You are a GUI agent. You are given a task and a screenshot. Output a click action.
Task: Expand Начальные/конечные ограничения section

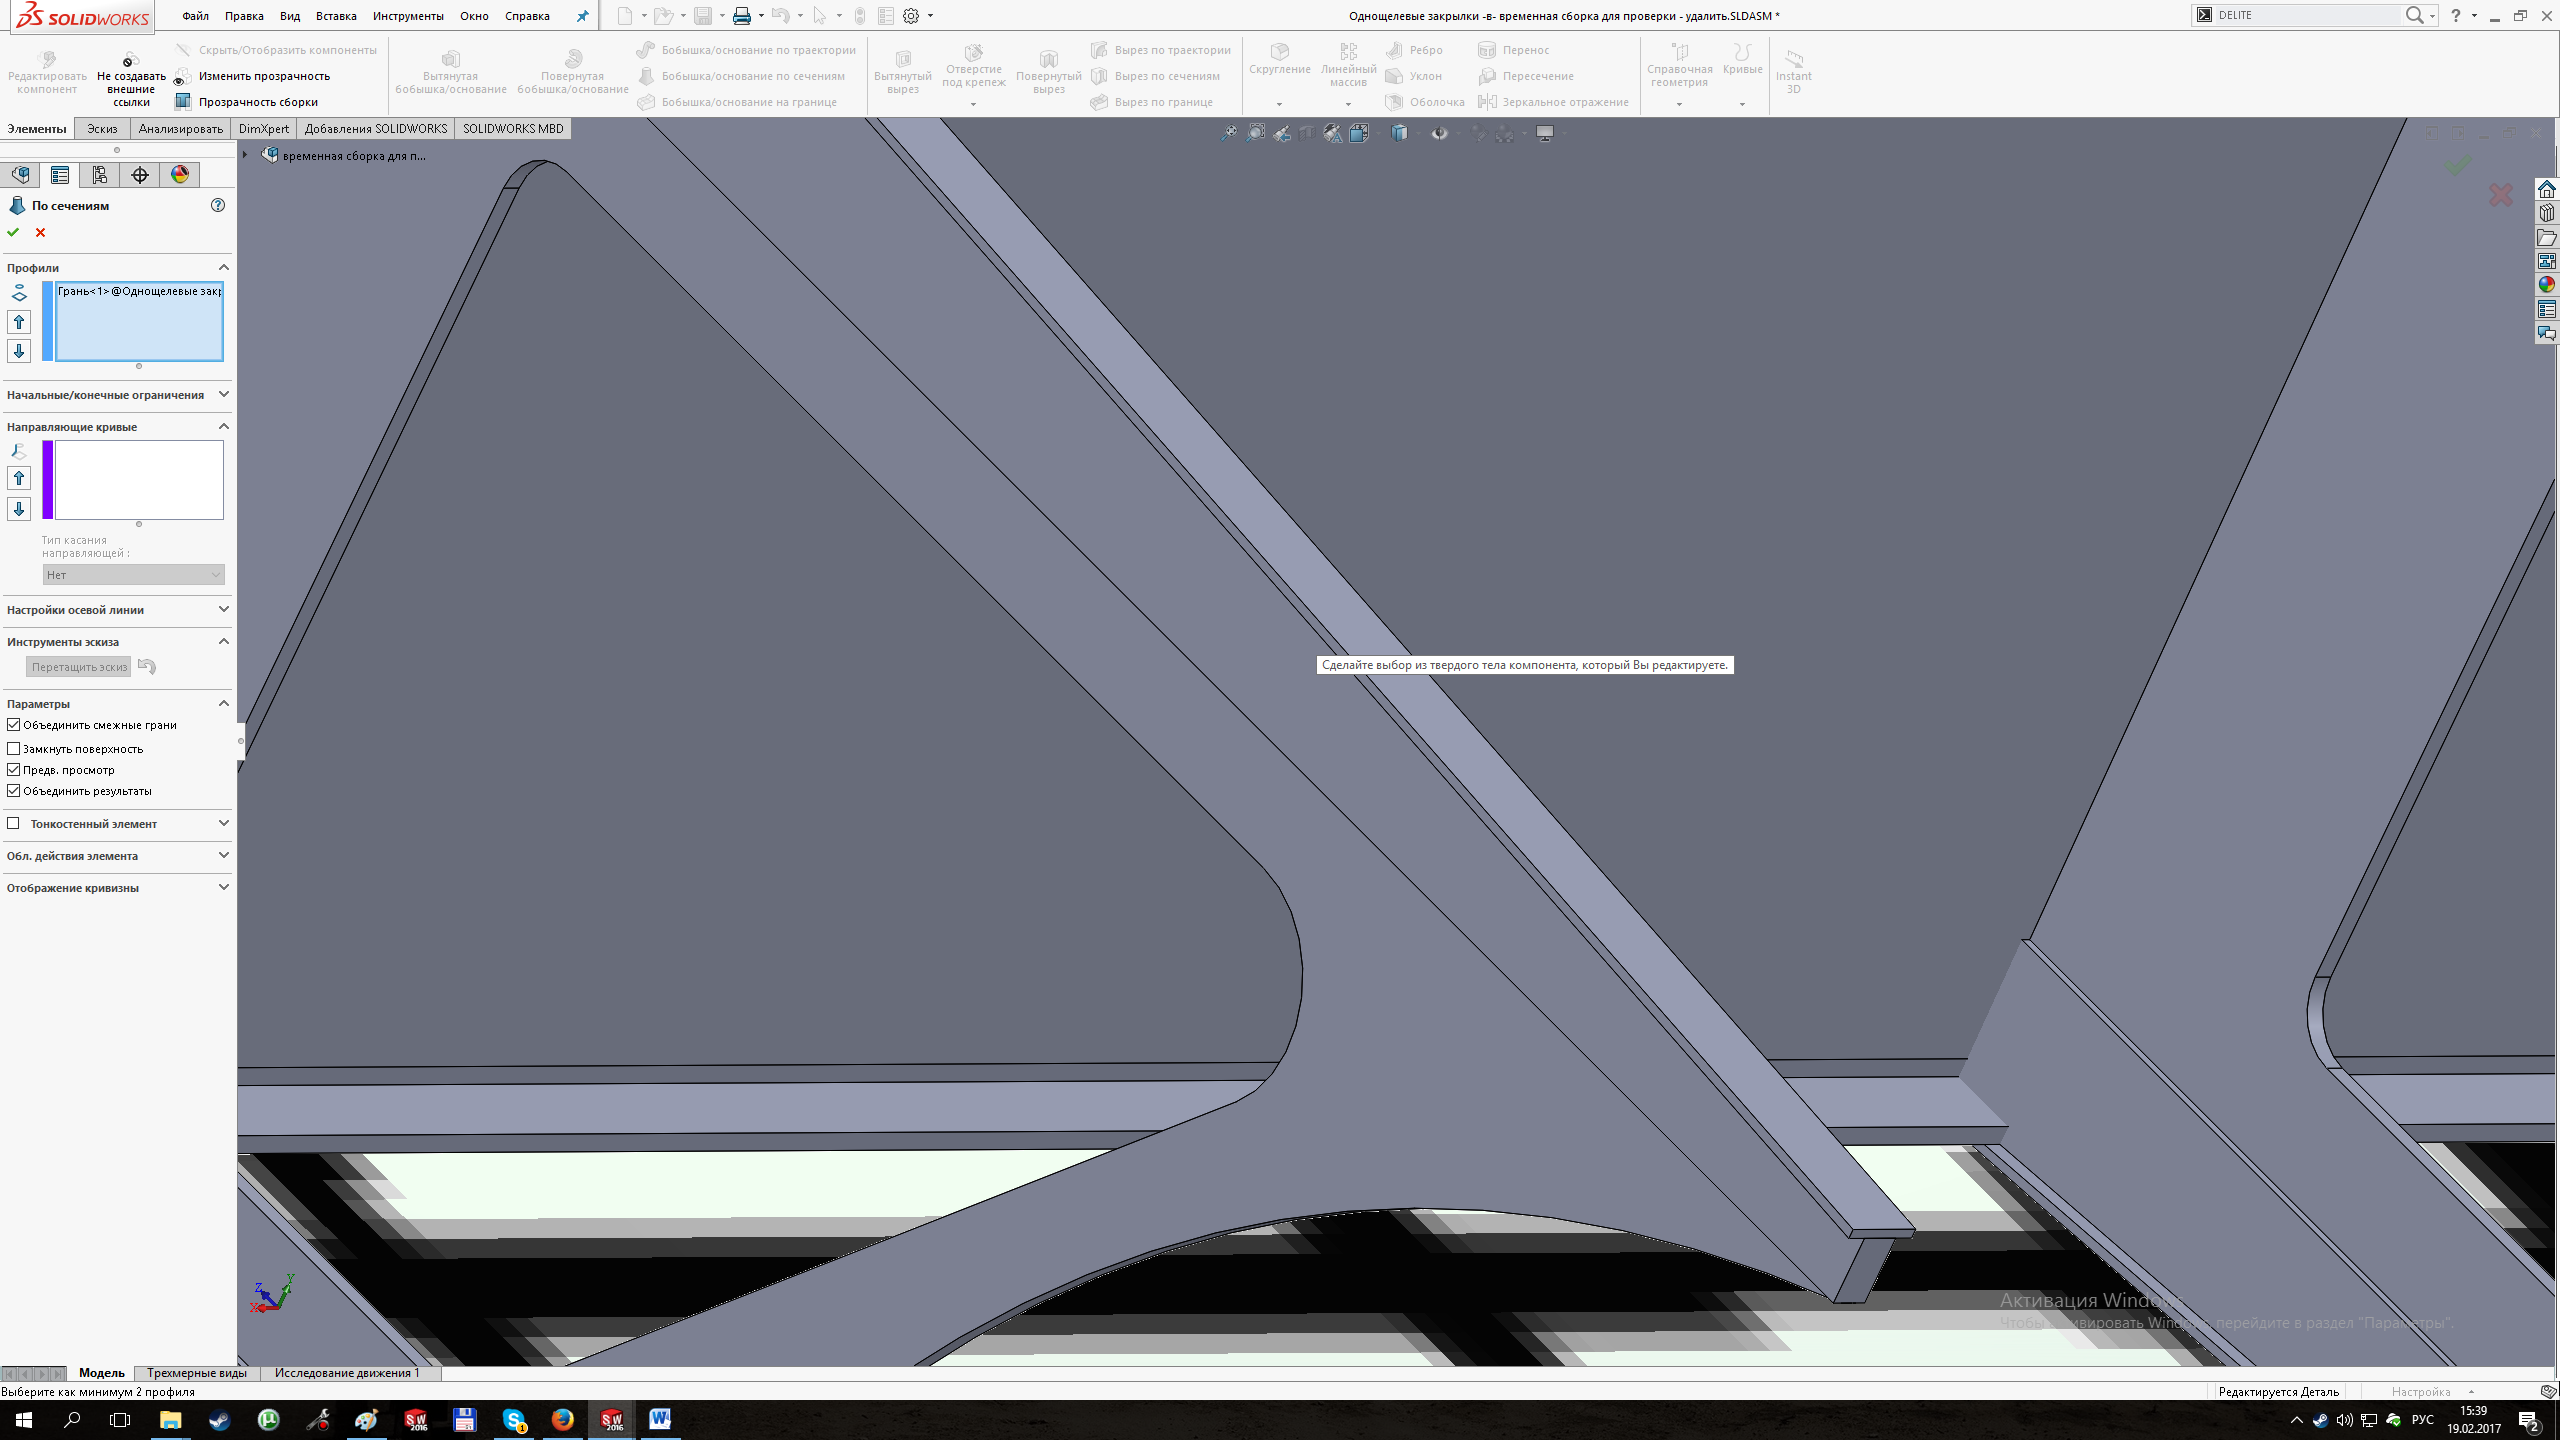pyautogui.click(x=223, y=394)
